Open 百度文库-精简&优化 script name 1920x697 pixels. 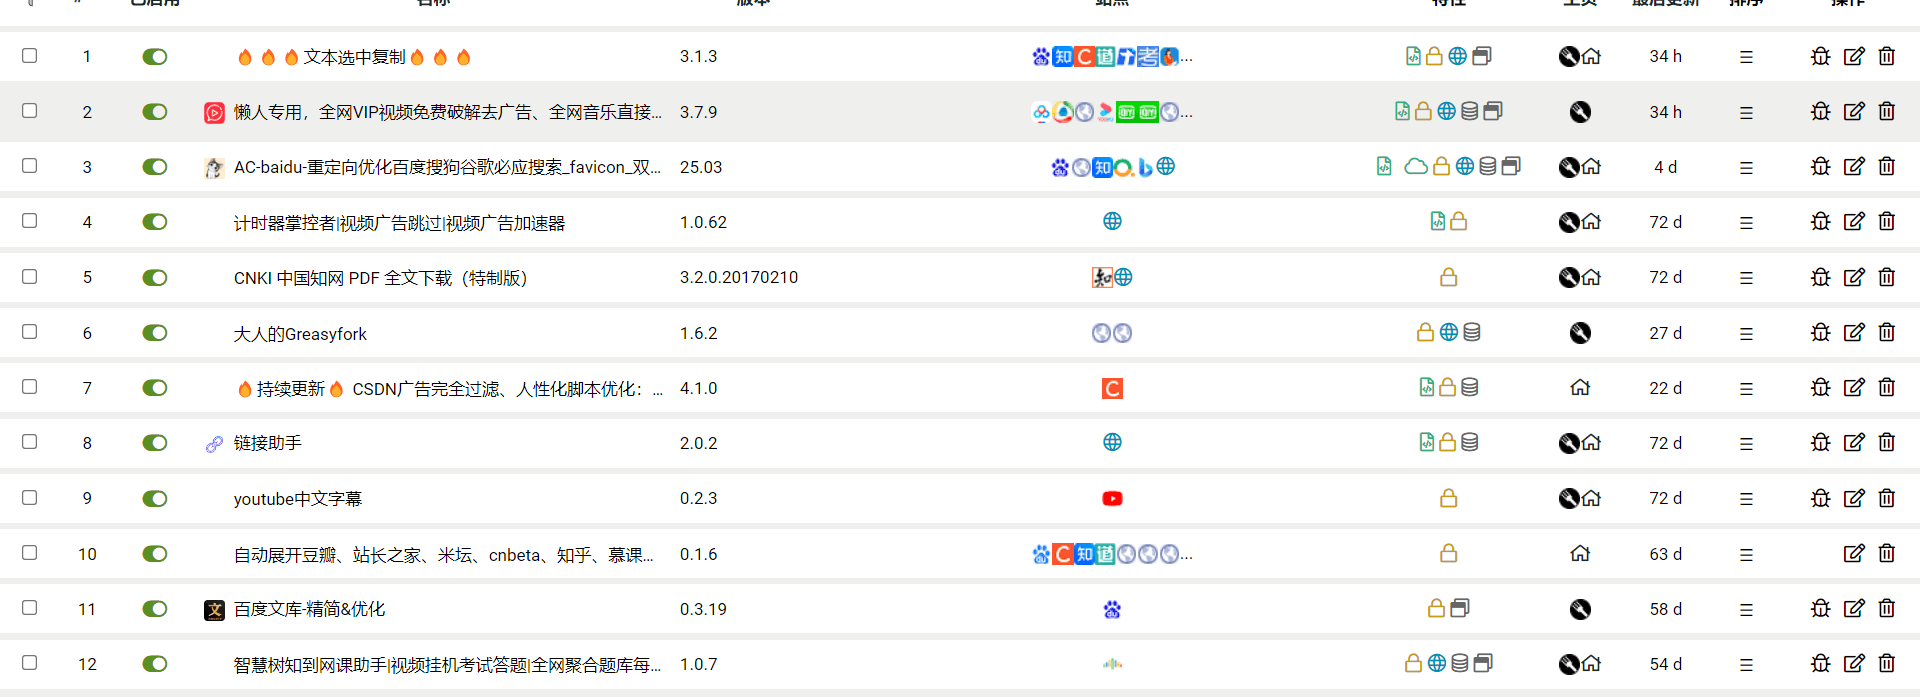(x=309, y=609)
